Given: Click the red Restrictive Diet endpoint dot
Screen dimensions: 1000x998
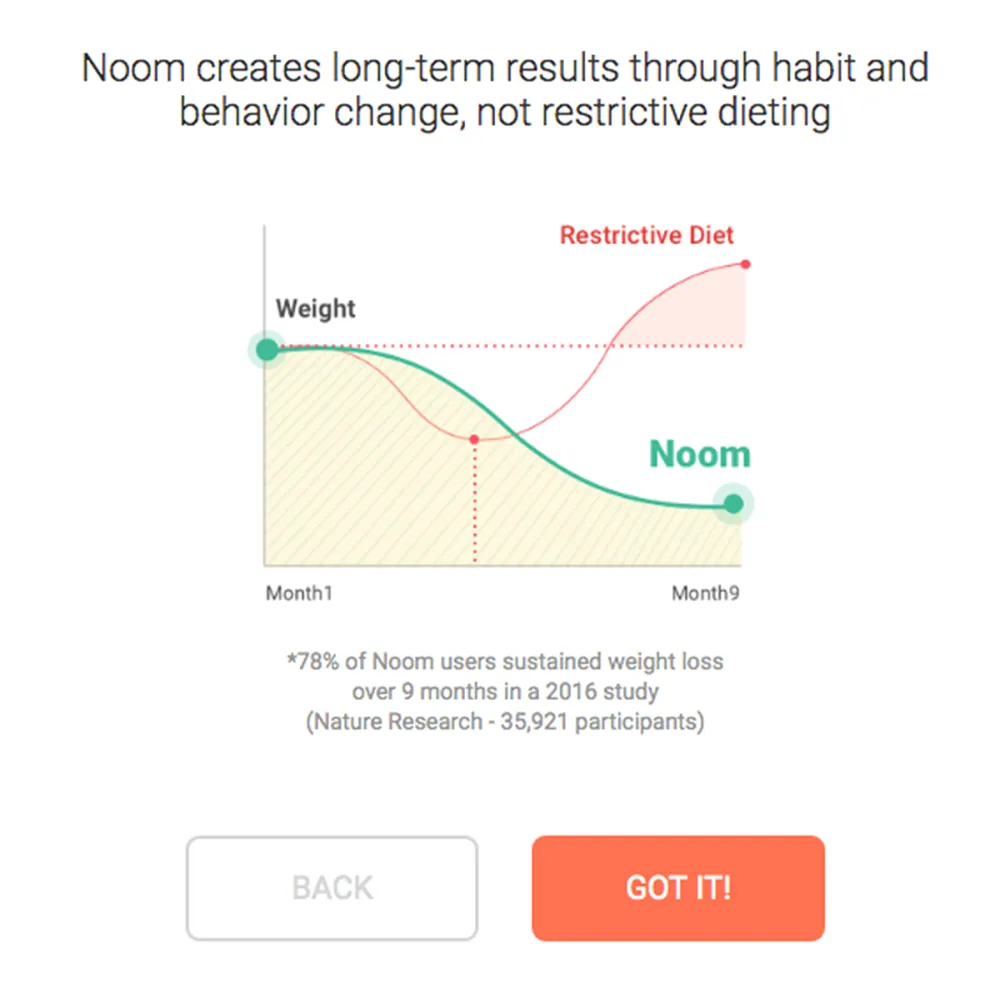Looking at the screenshot, I should [745, 264].
